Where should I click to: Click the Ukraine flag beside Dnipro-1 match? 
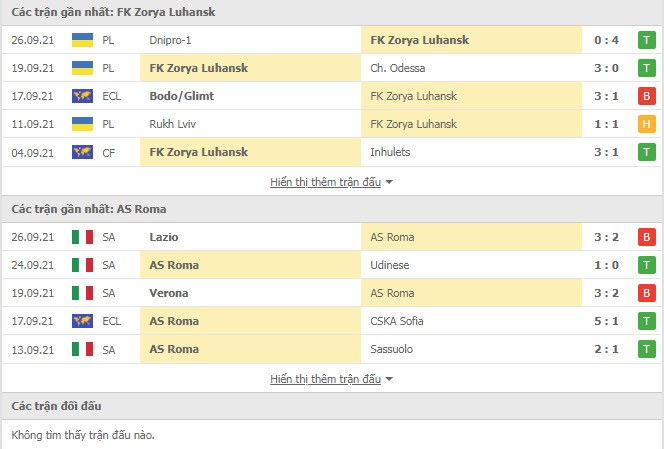(82, 40)
